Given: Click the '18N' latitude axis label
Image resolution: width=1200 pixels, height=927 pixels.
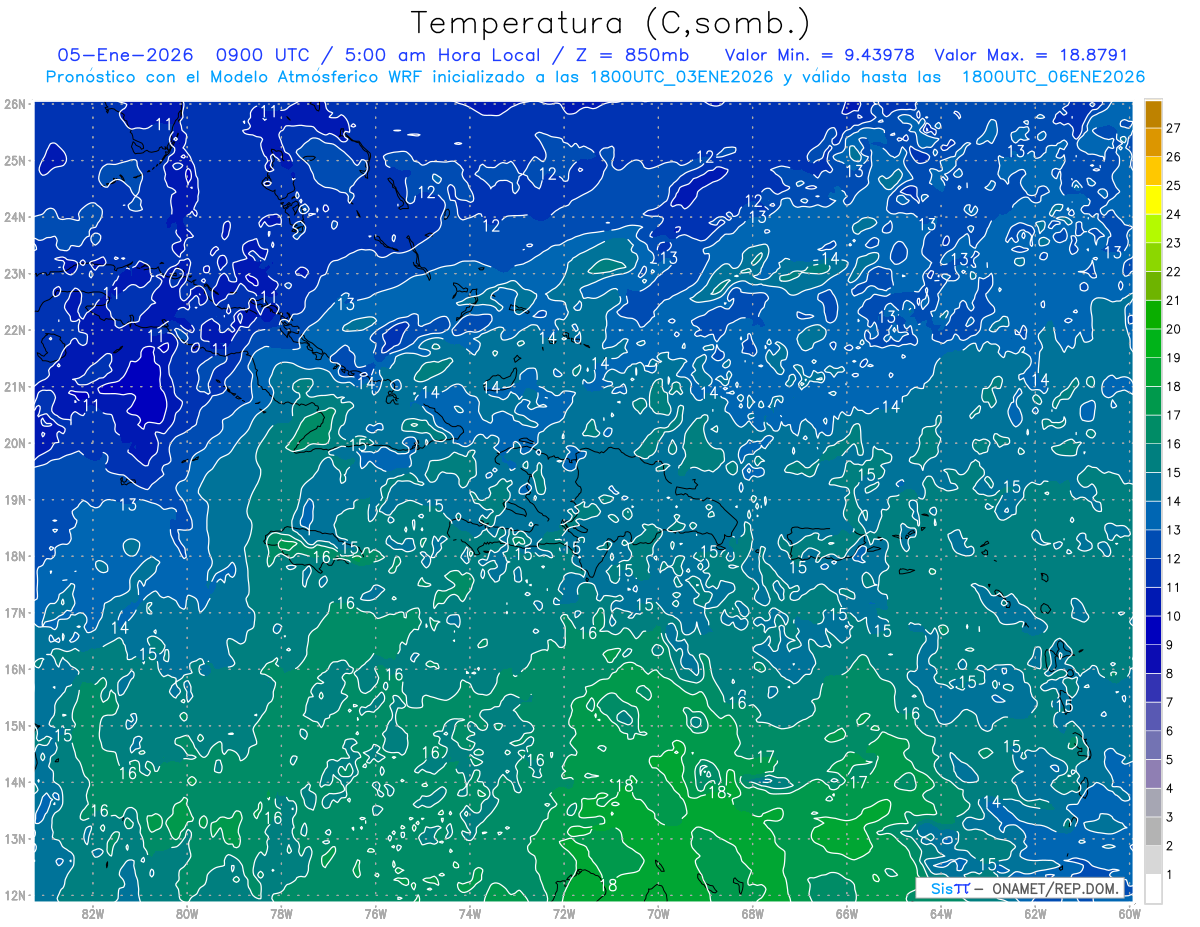Looking at the screenshot, I should pyautogui.click(x=15, y=556).
